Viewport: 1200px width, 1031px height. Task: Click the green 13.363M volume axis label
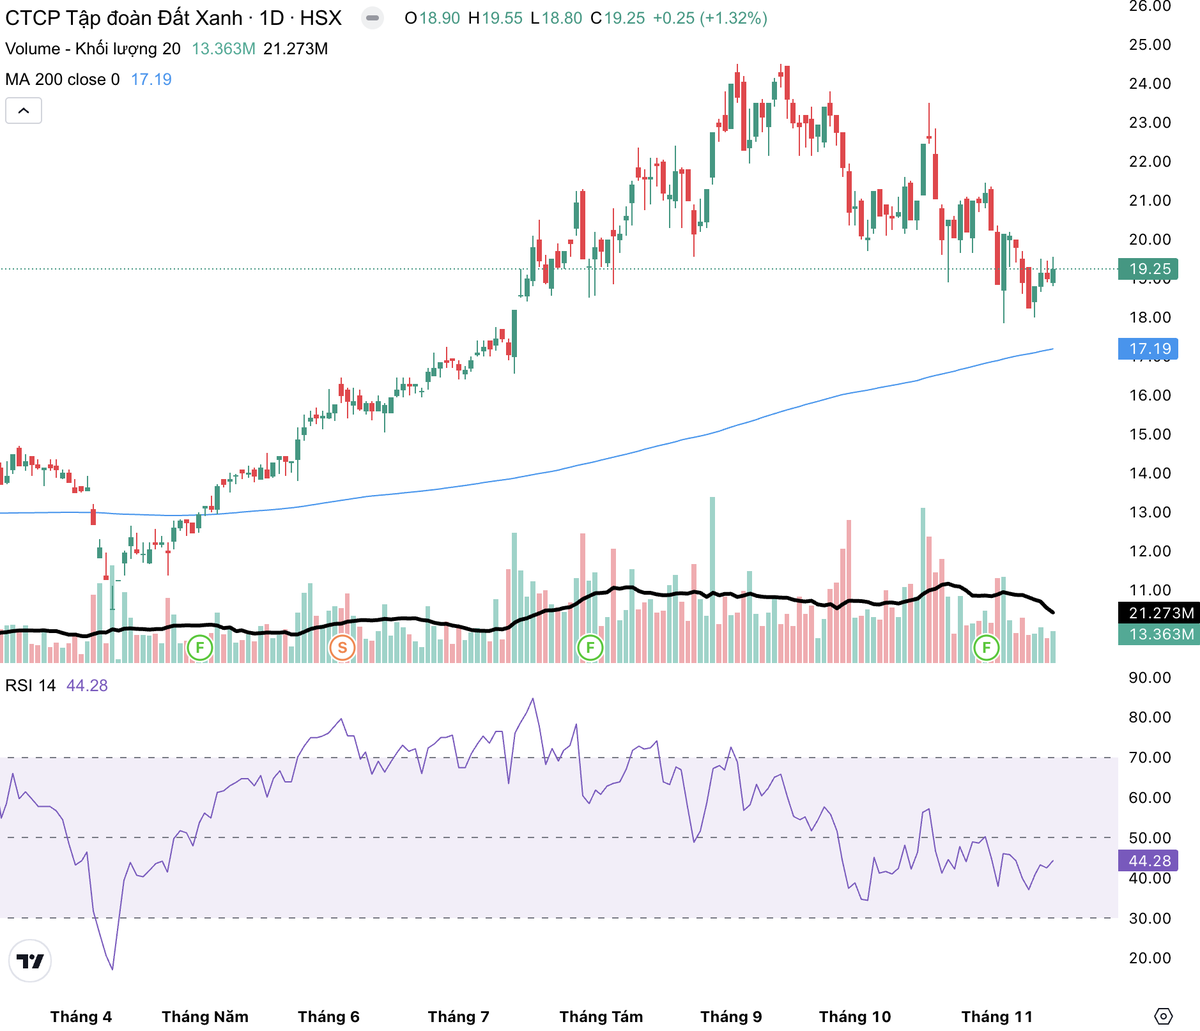1160,635
